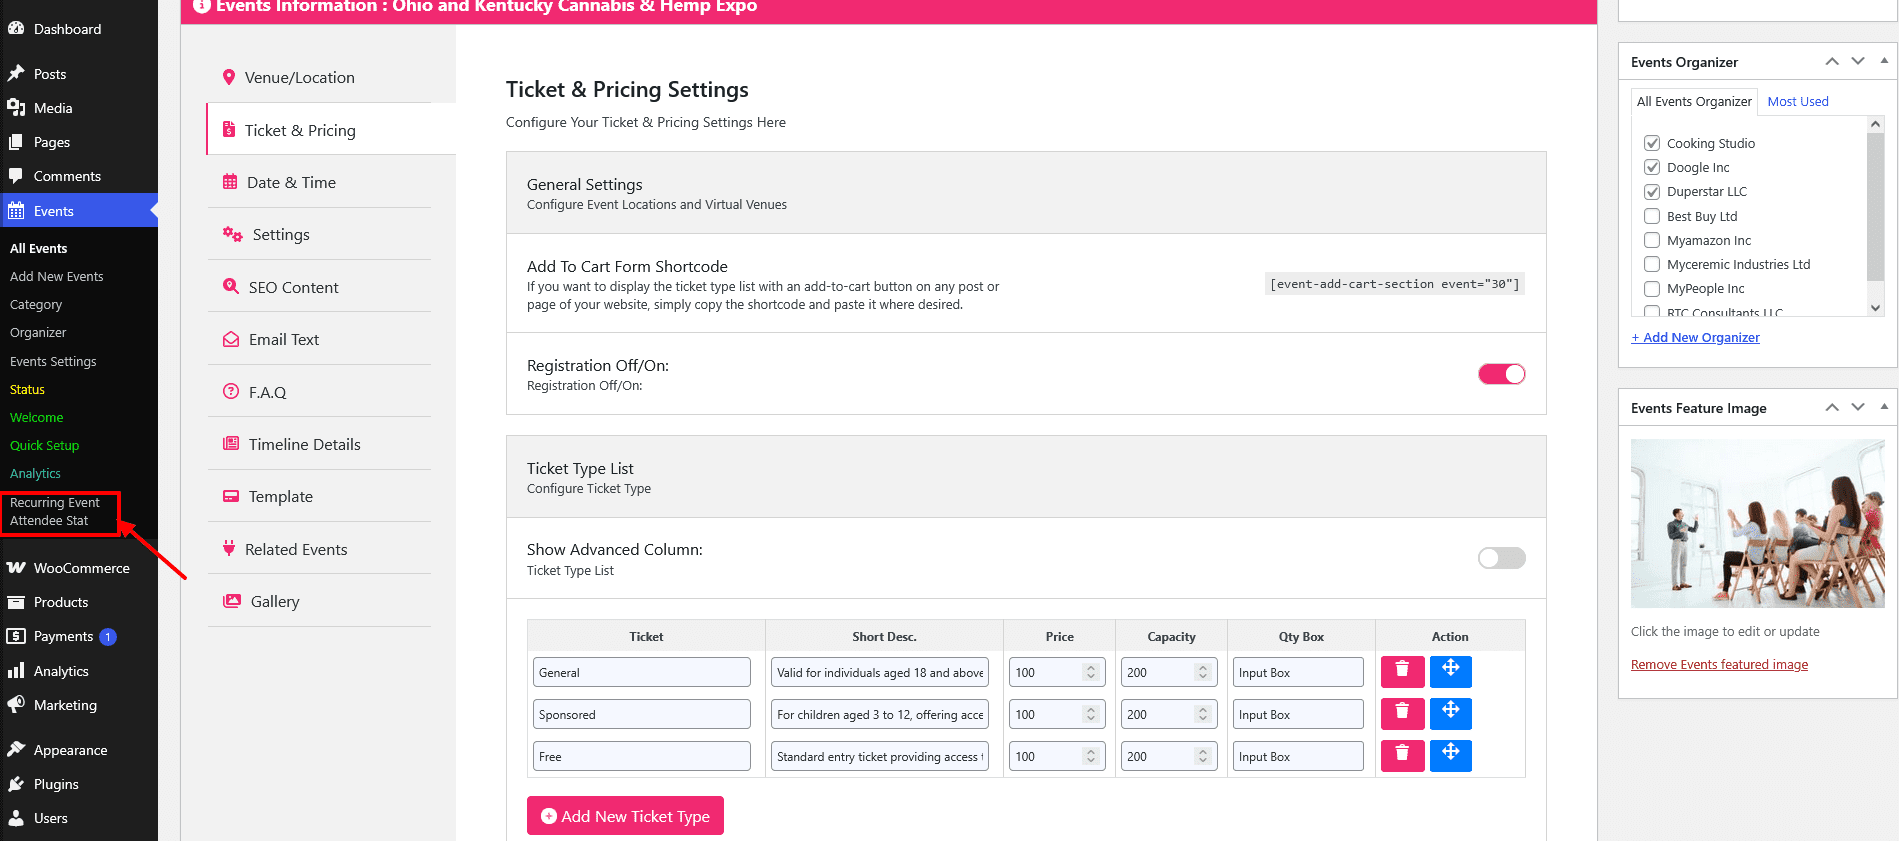The height and width of the screenshot is (841, 1899).
Task: Enable the Show Advanced Column toggle
Action: click(x=1501, y=558)
